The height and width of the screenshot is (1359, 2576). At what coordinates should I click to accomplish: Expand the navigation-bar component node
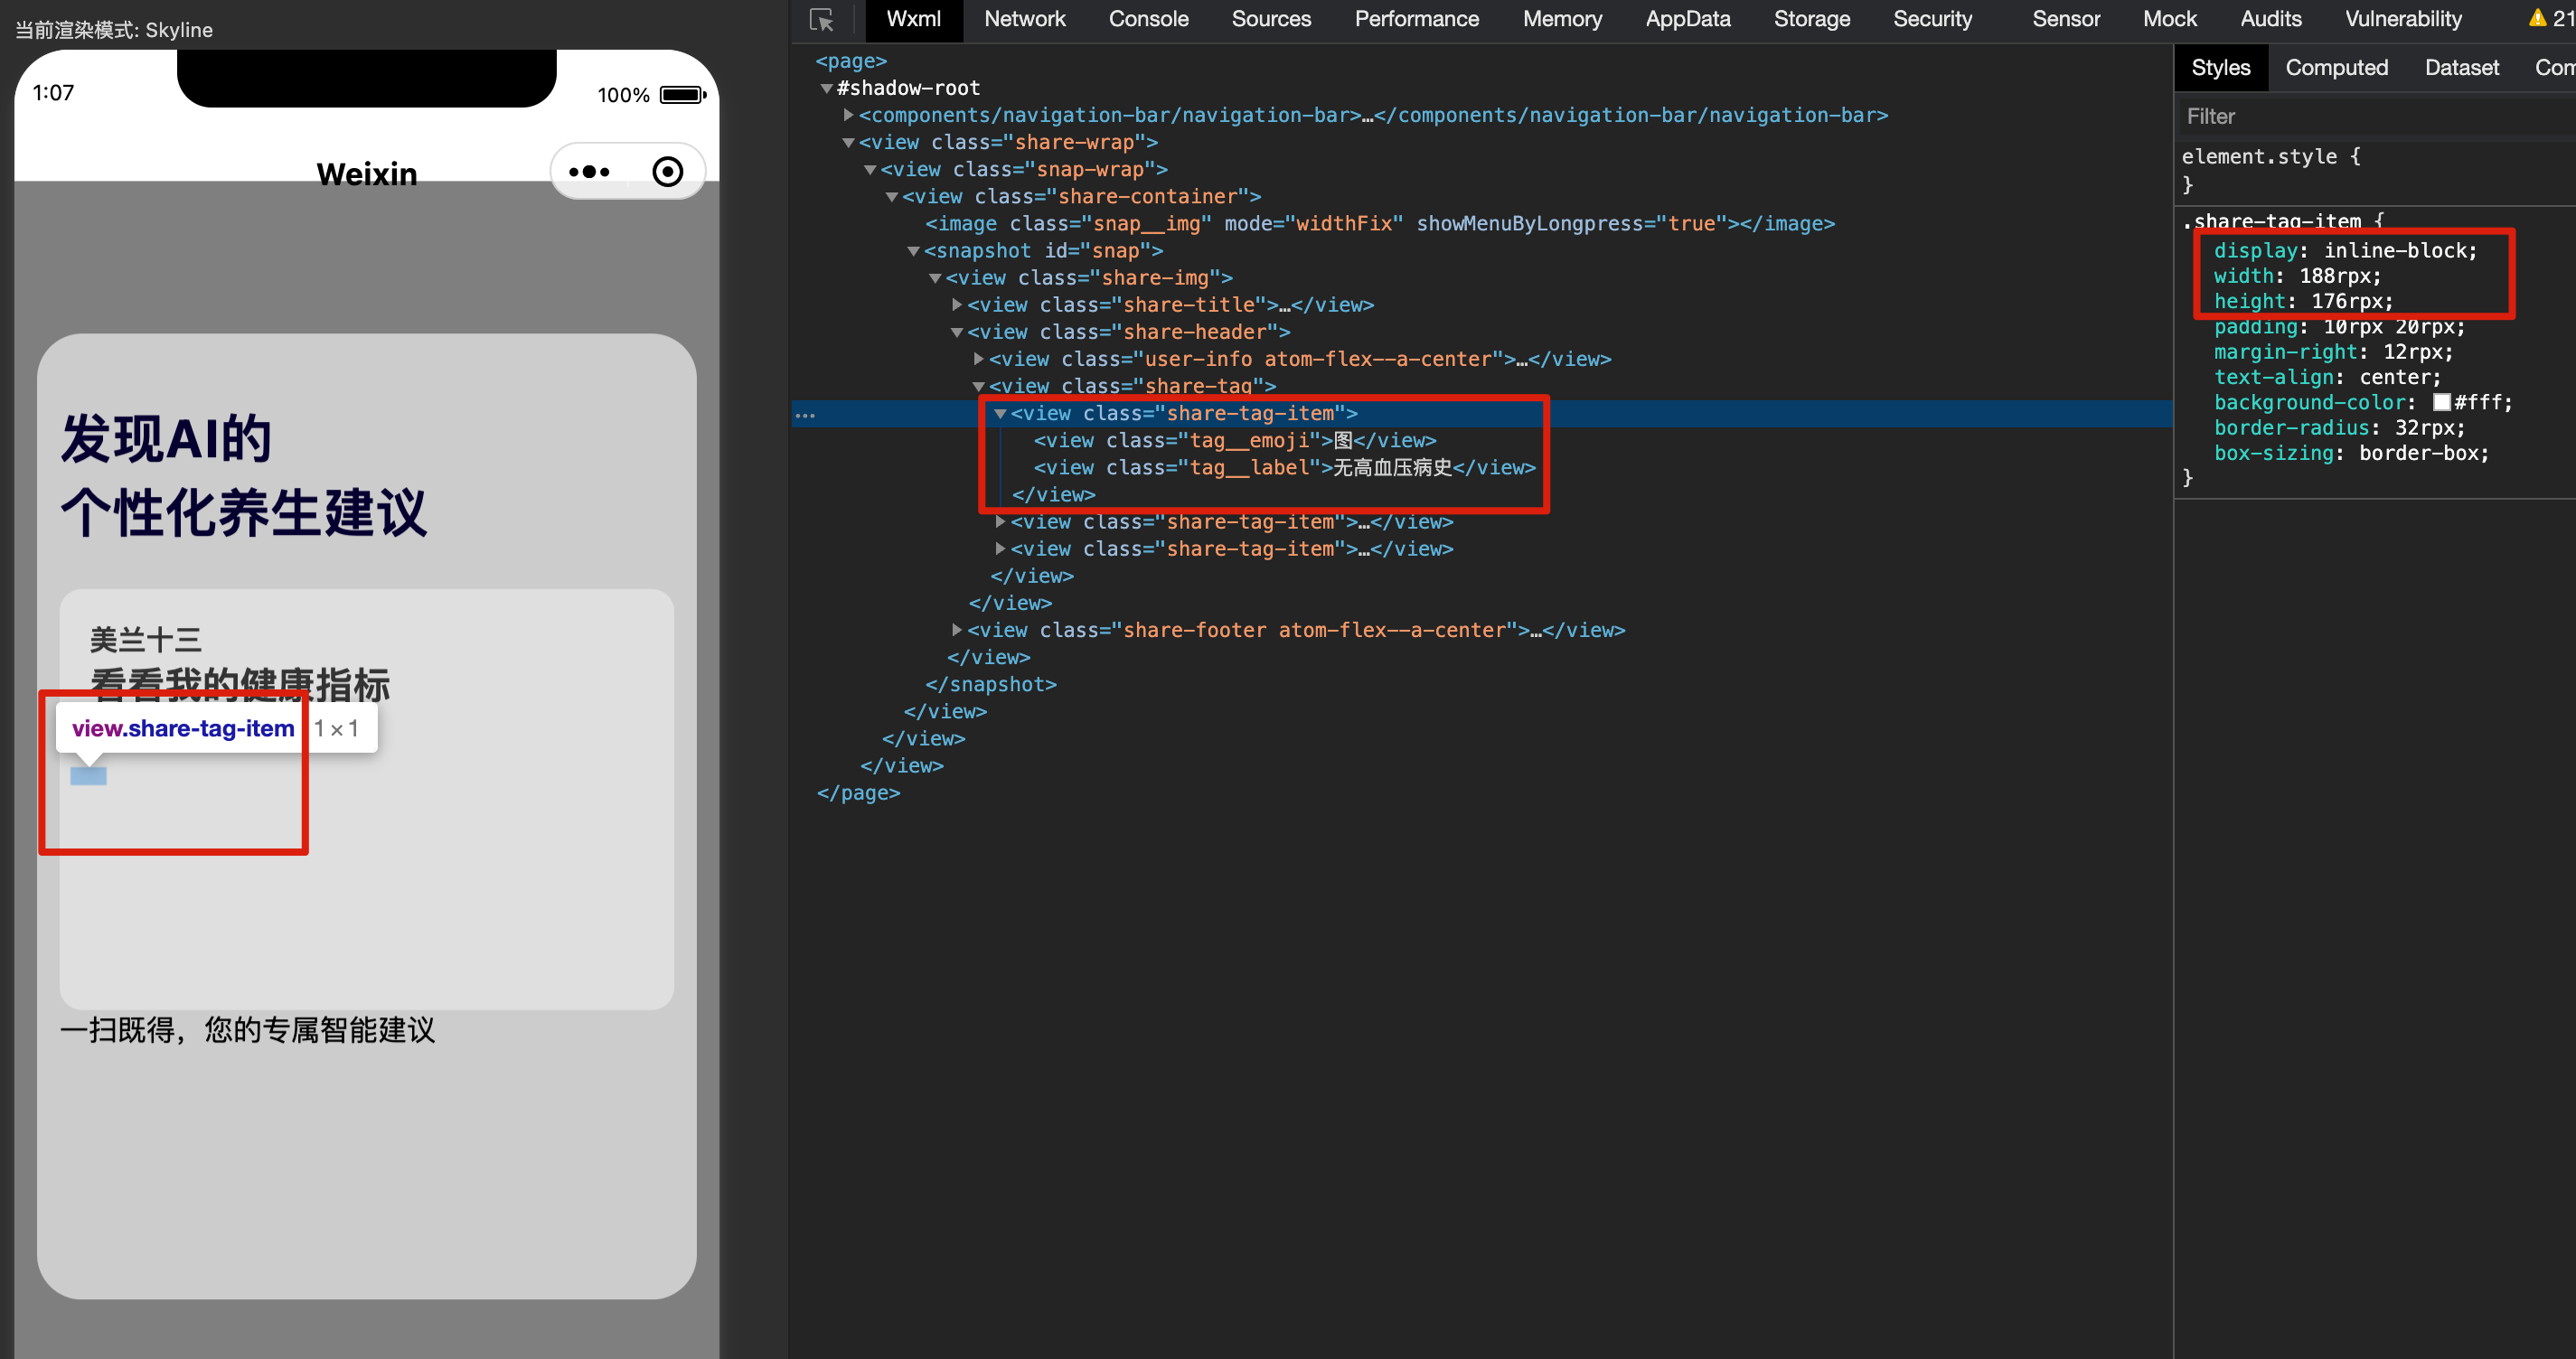(848, 115)
